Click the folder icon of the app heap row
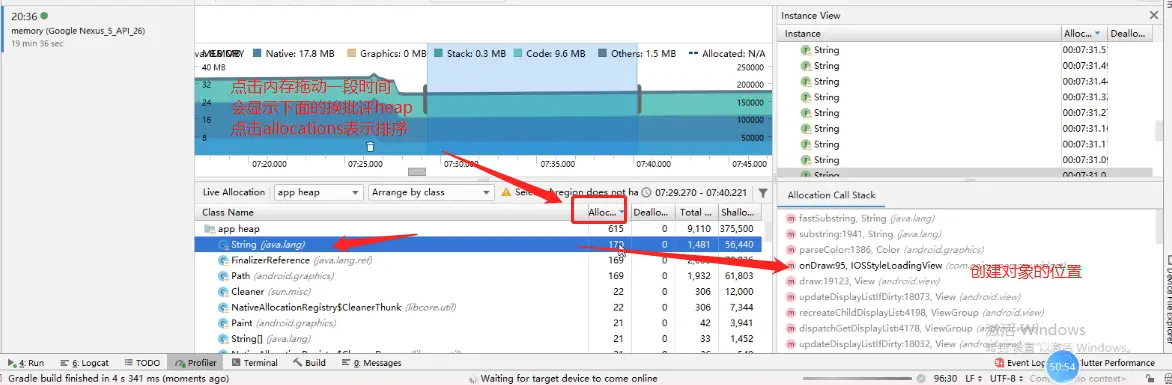Image resolution: width=1172 pixels, height=385 pixels. 209,229
